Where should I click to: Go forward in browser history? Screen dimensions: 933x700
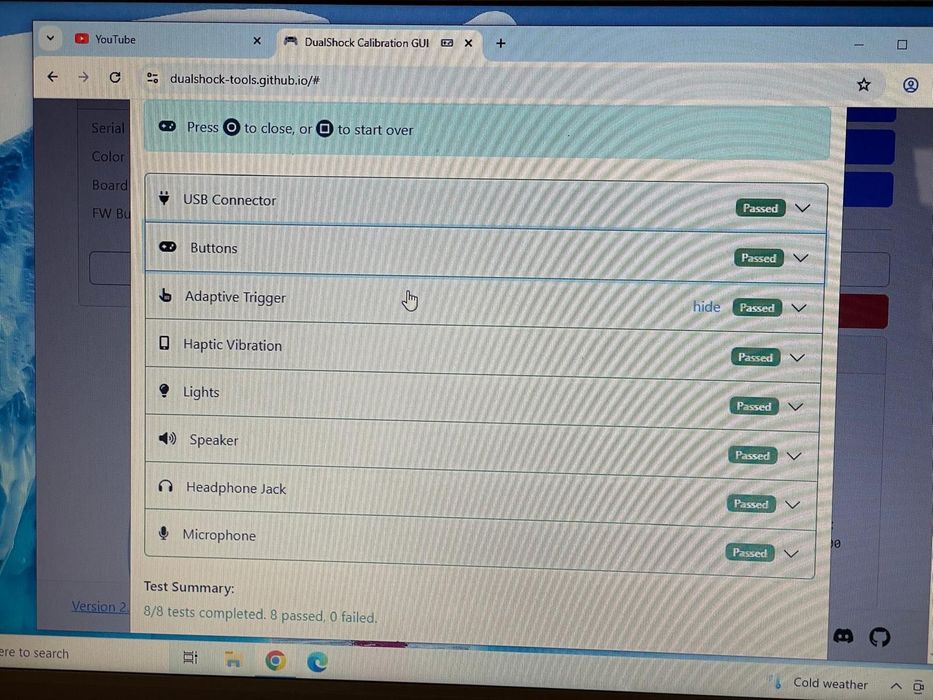point(83,77)
